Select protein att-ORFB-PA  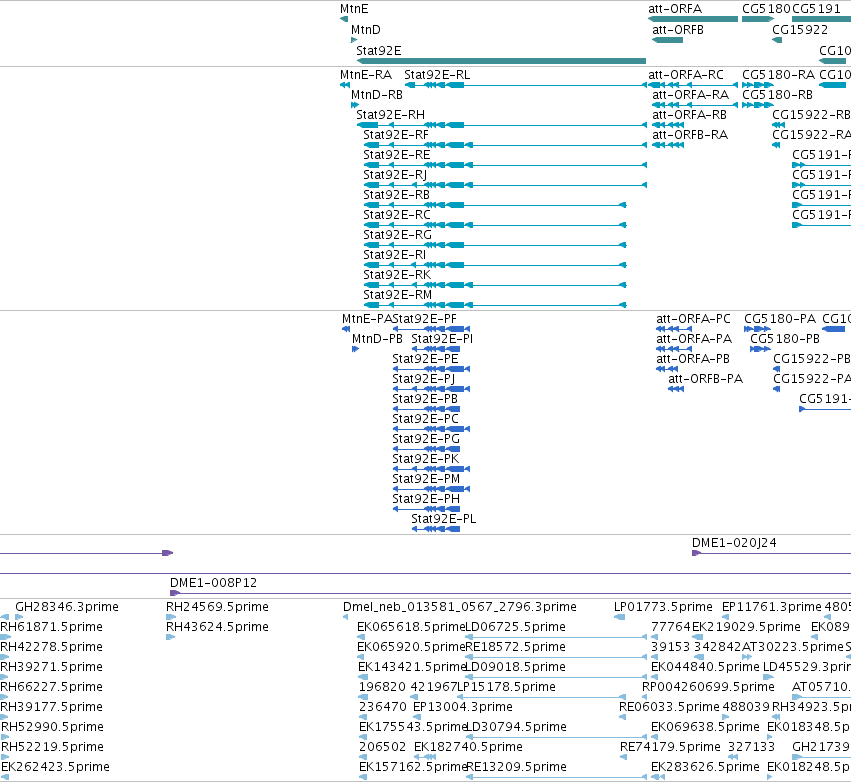[706, 379]
